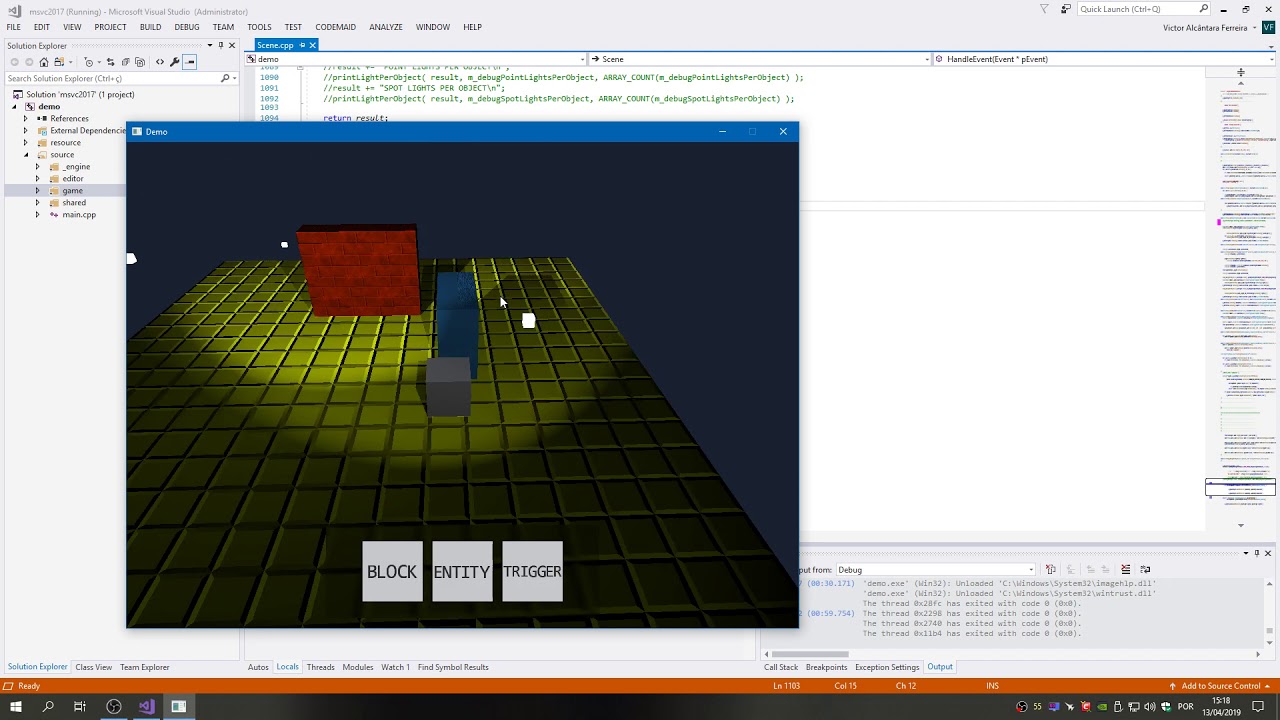Expand the References node

pyautogui.click(x=26, y=118)
